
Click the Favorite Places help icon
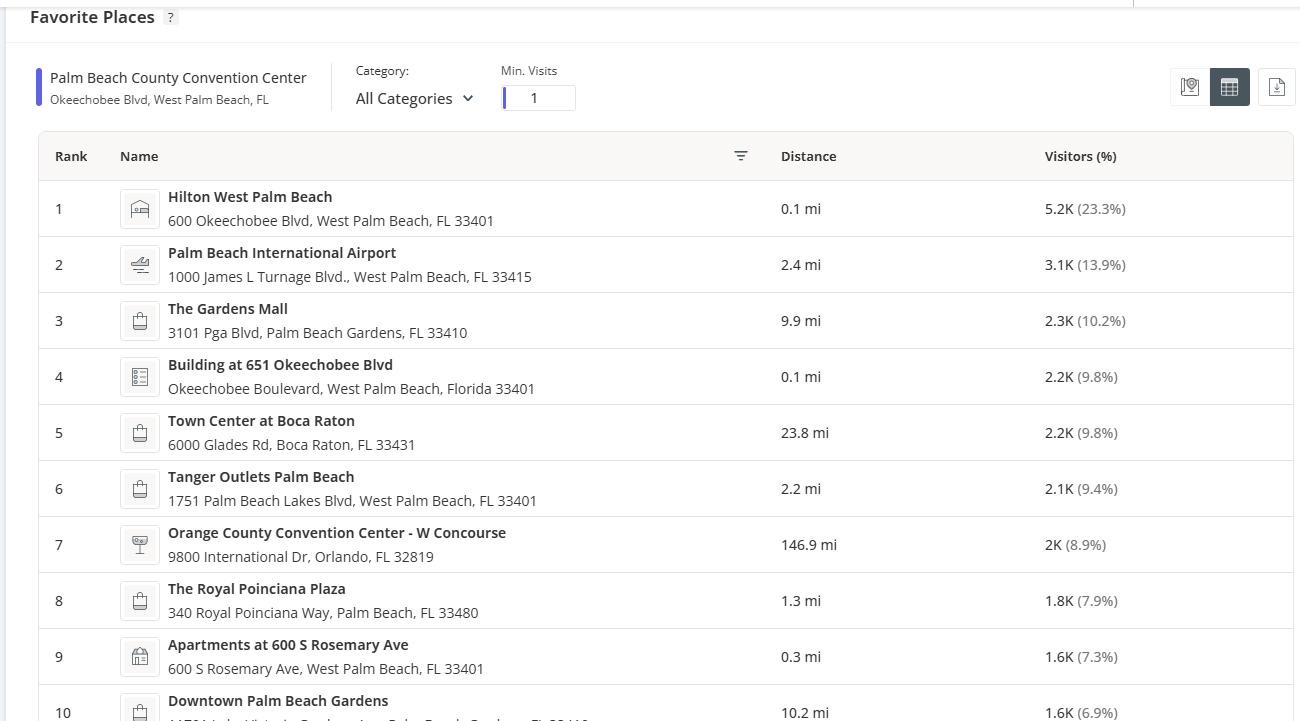(170, 17)
